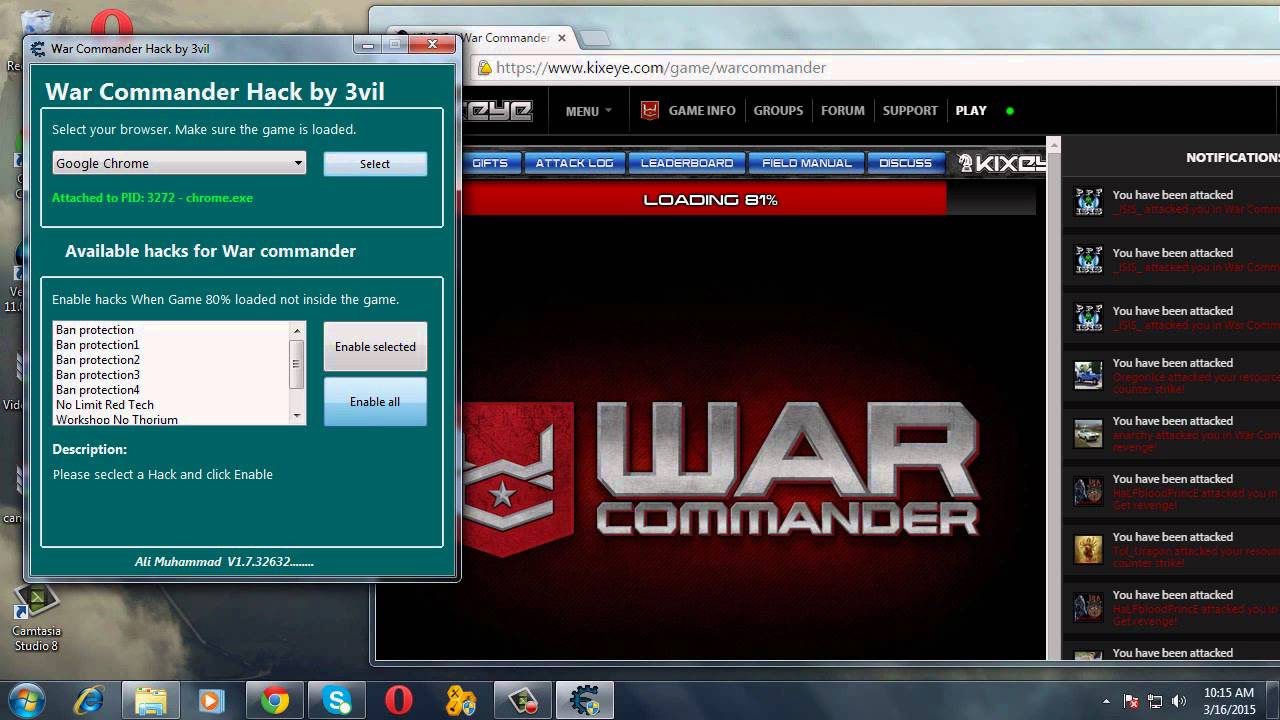The height and width of the screenshot is (720, 1280).
Task: Close the War Commander Chrome tab
Action: click(562, 38)
